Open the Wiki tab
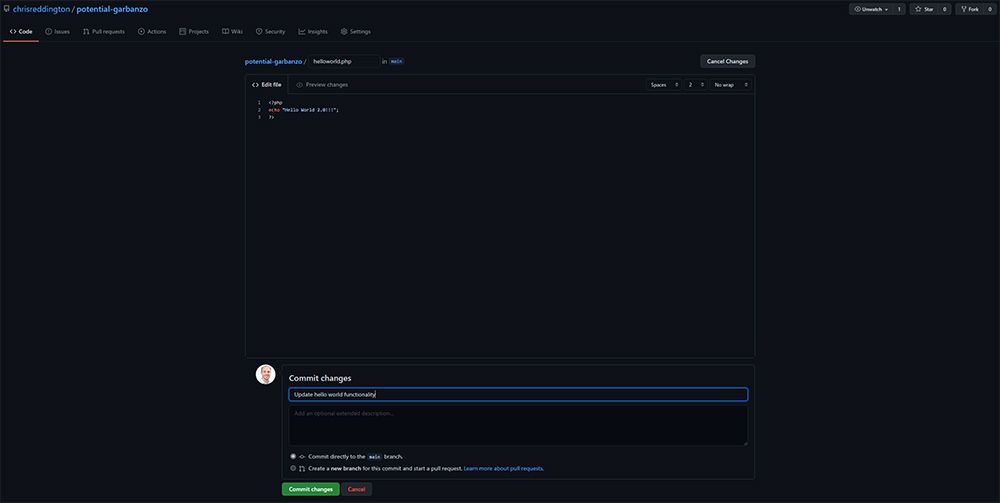This screenshot has height=503, width=1000. coord(232,31)
